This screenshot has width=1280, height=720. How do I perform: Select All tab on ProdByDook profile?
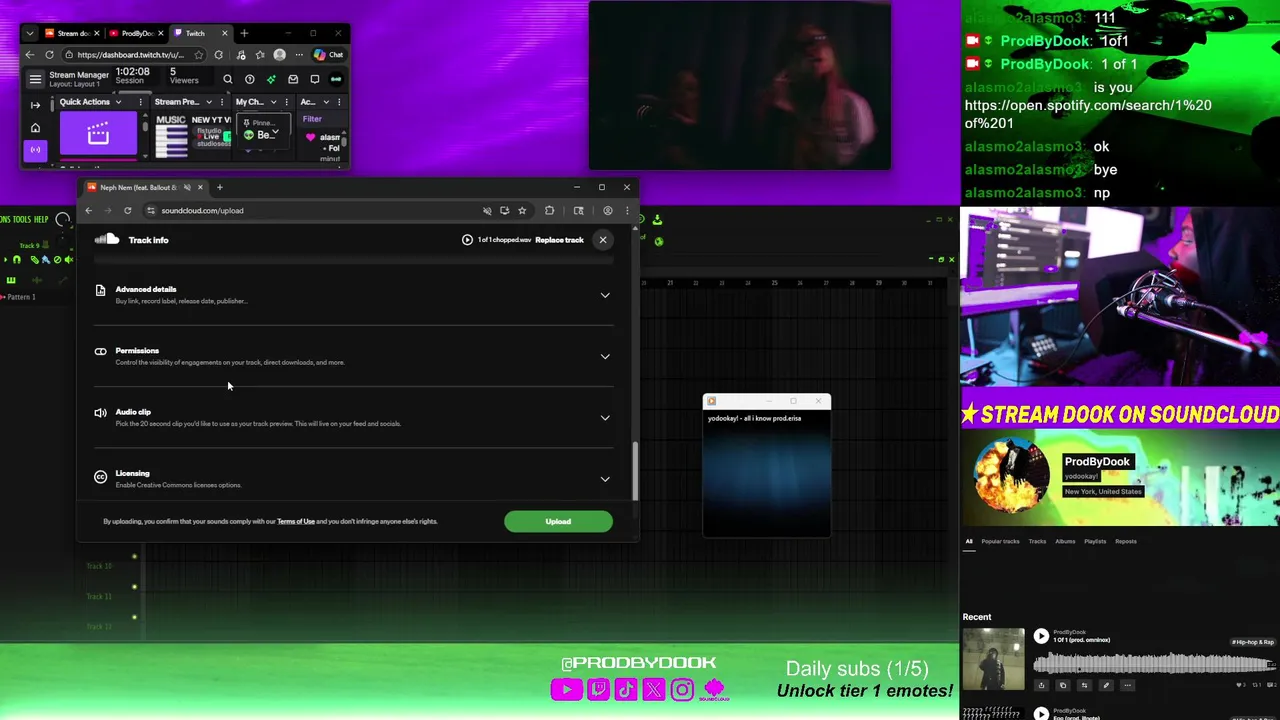[x=969, y=541]
